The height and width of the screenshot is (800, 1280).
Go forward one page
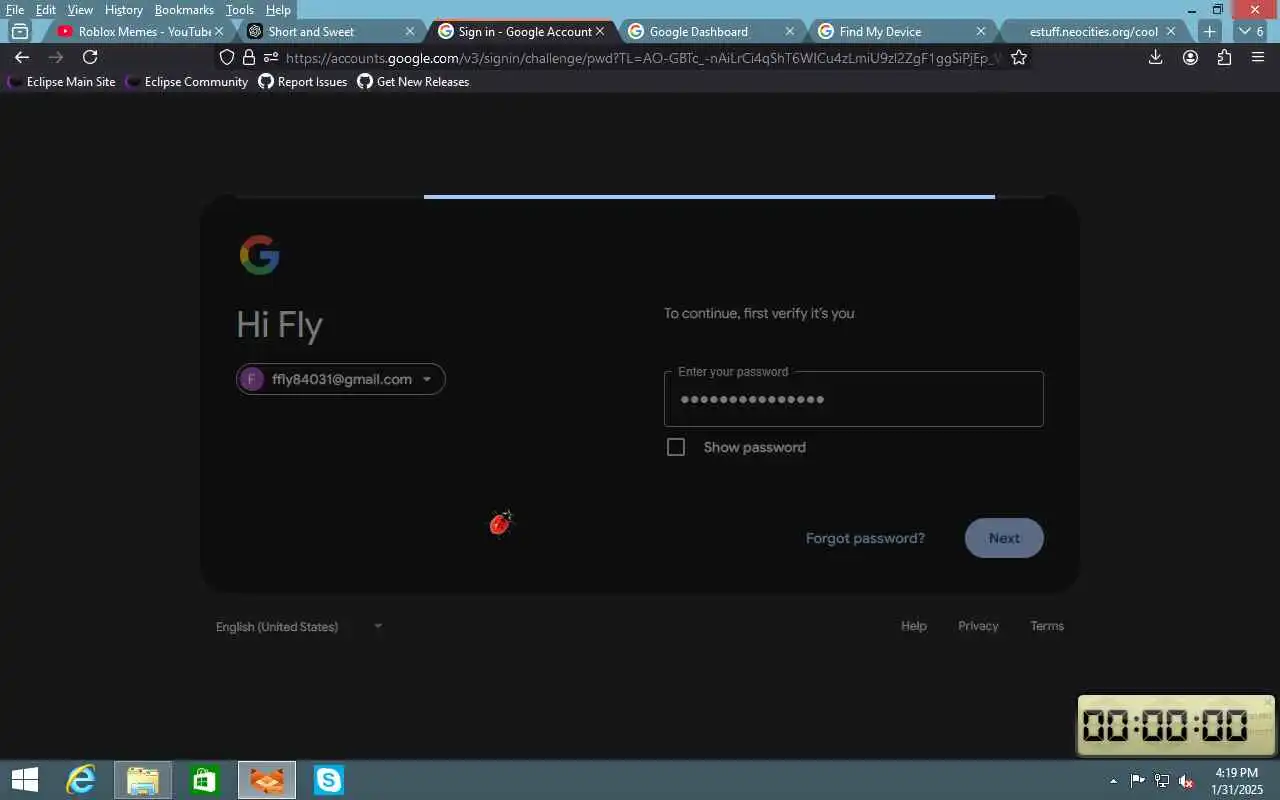[56, 57]
